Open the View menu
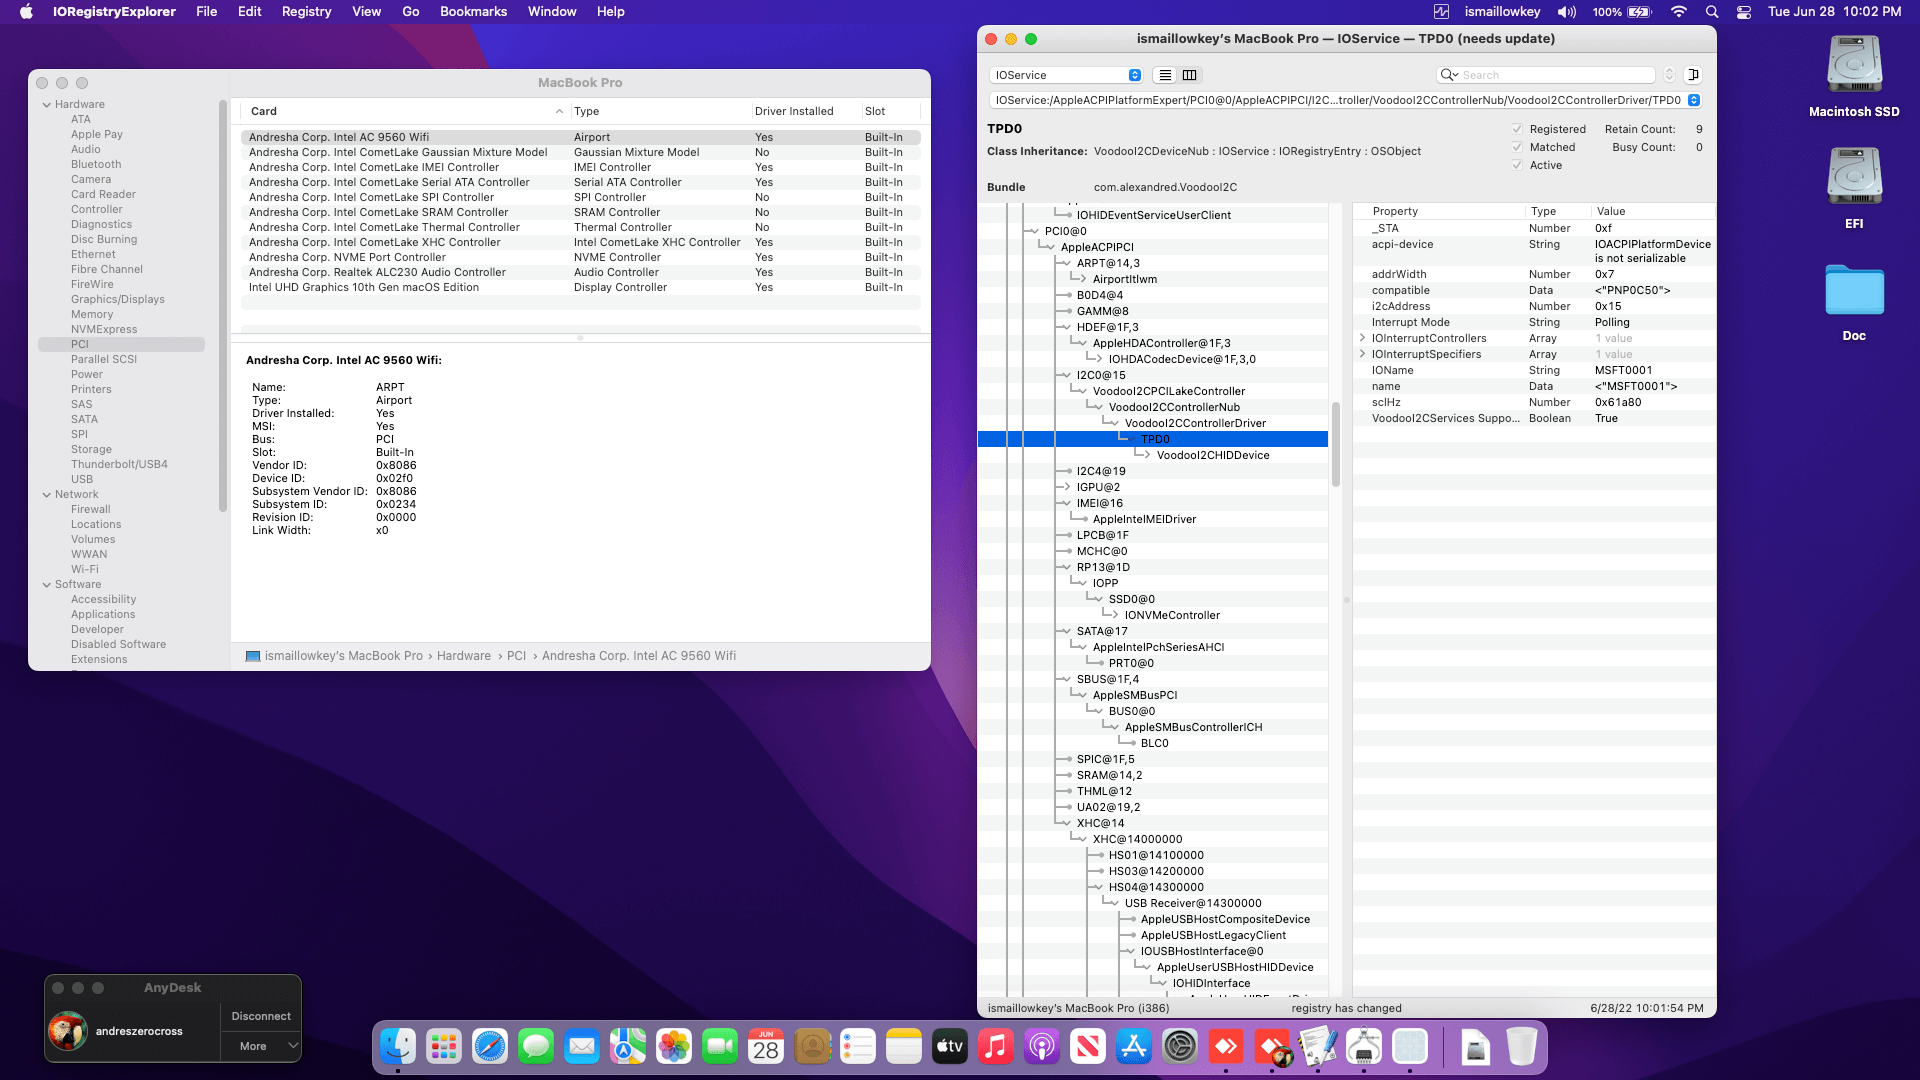This screenshot has height=1080, width=1920. pyautogui.click(x=367, y=12)
